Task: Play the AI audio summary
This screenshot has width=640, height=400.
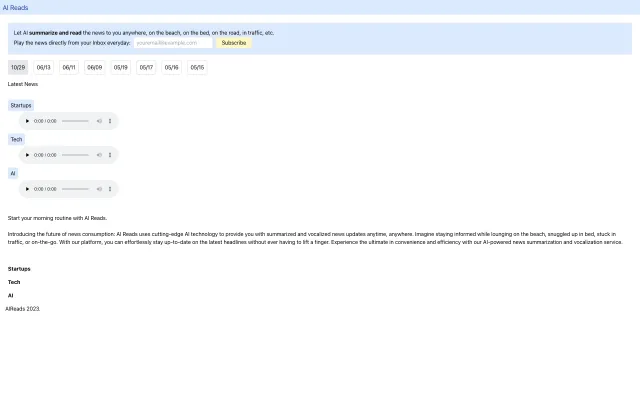Action: [28, 189]
